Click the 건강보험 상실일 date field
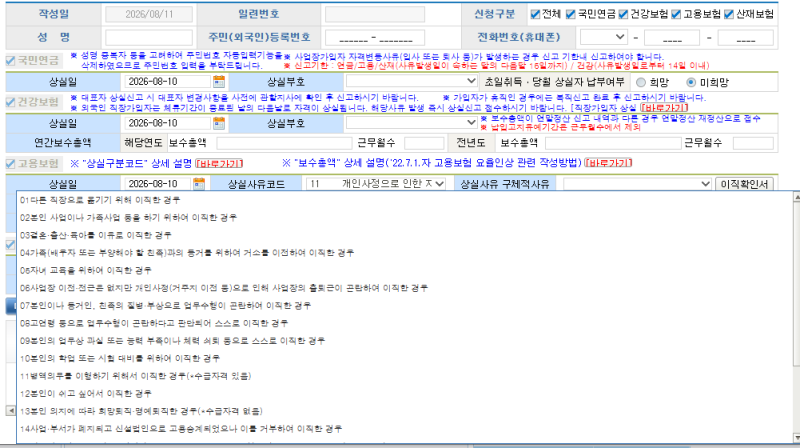Viewport: 800px width, 448px height. coord(167,123)
